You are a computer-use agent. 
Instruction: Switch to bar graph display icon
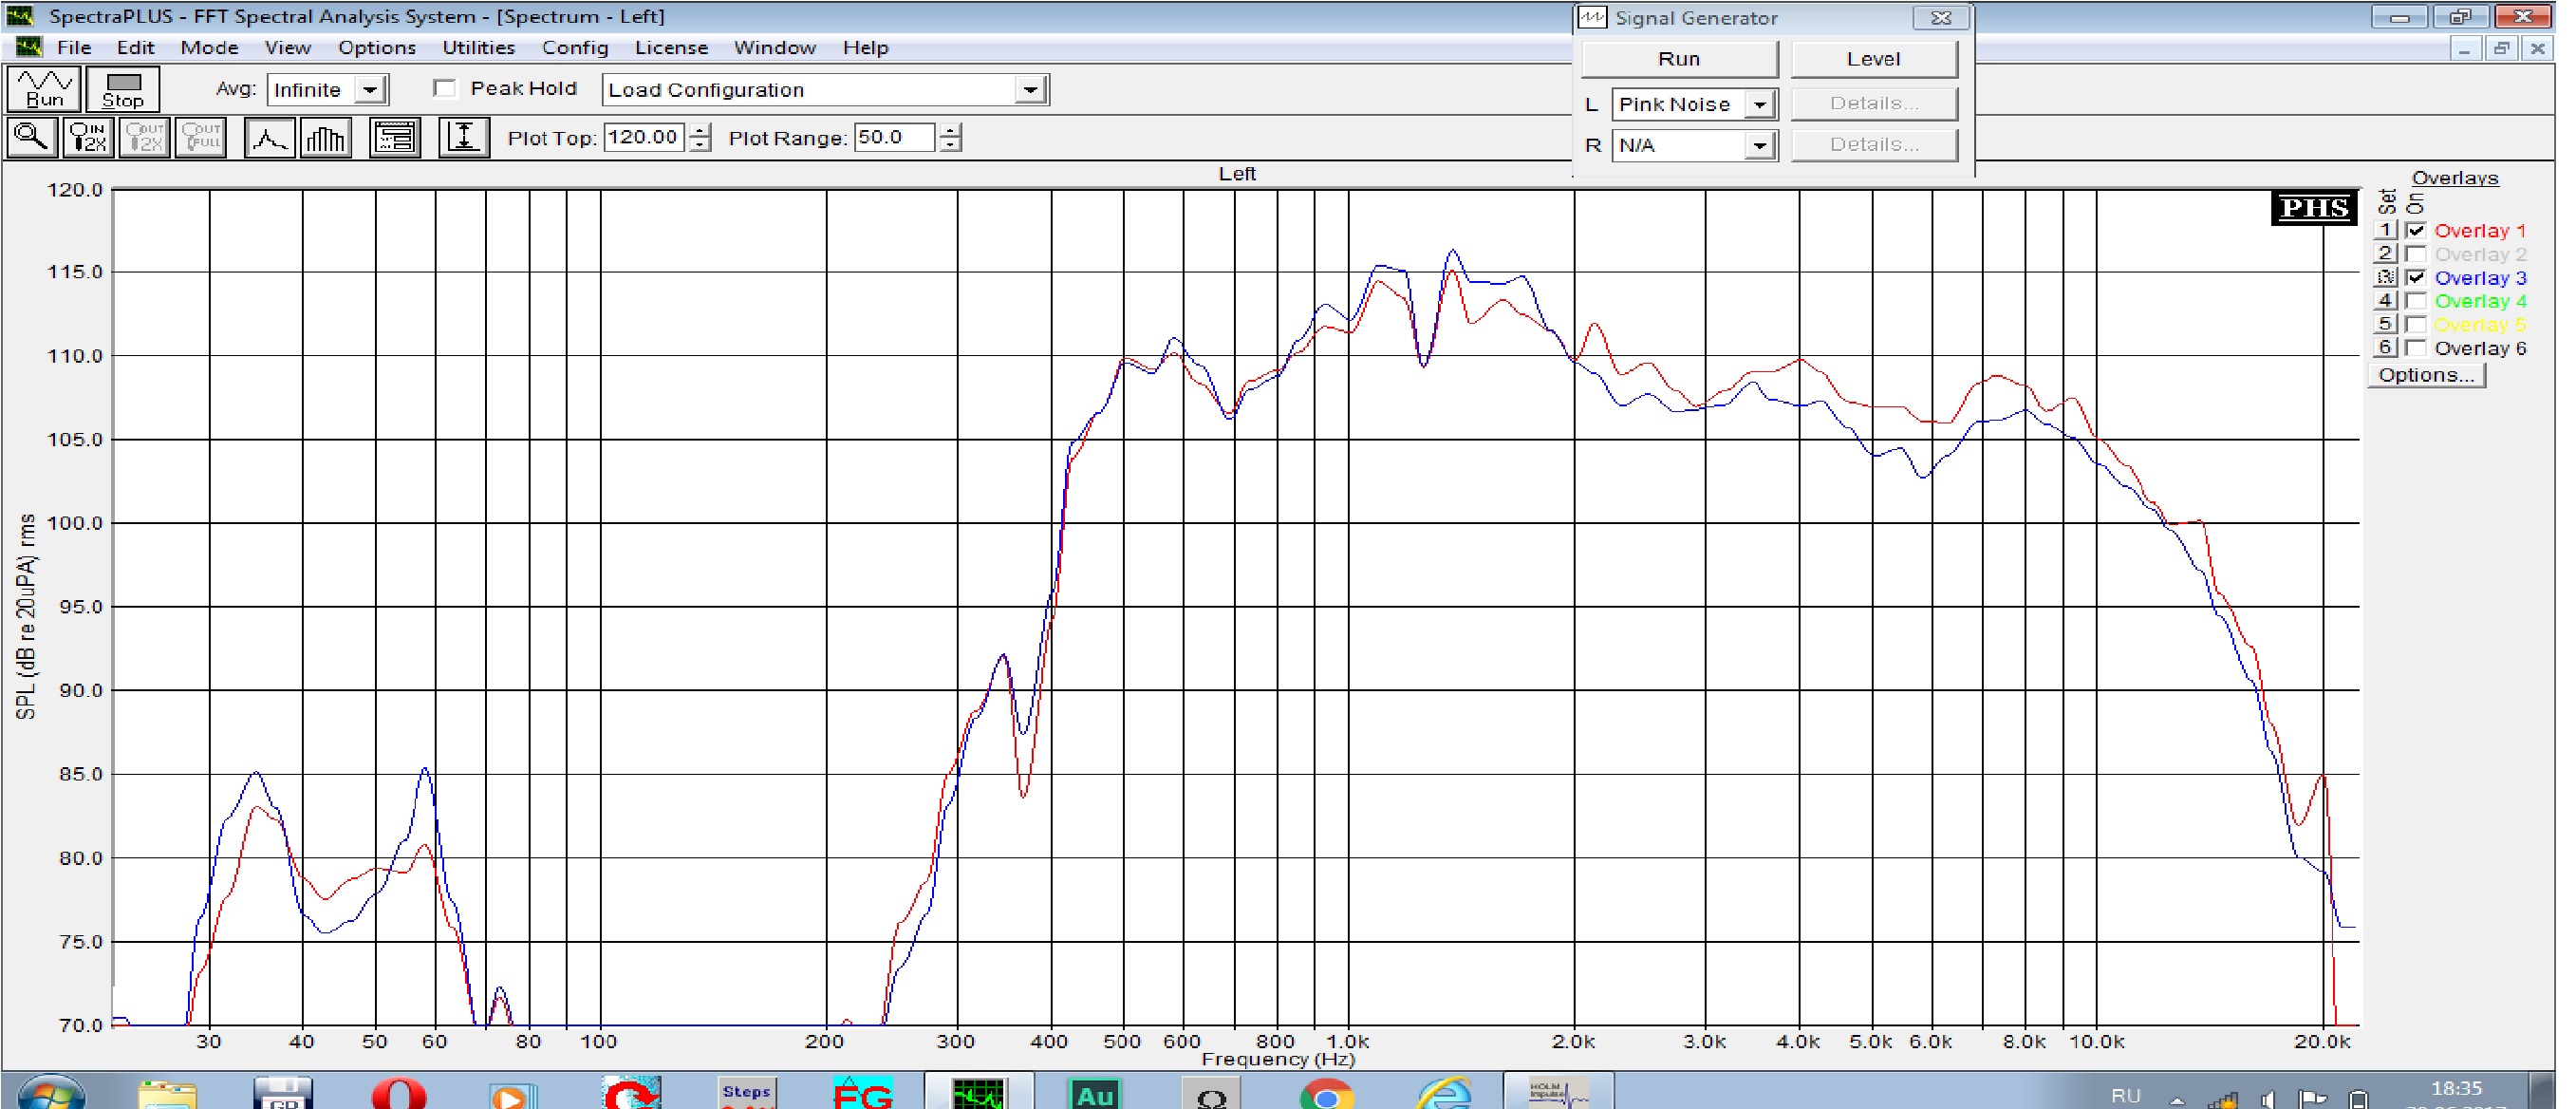click(326, 137)
